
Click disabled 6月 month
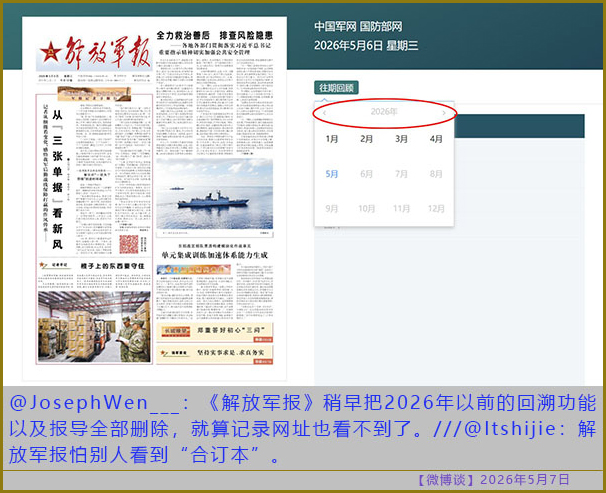pos(366,174)
